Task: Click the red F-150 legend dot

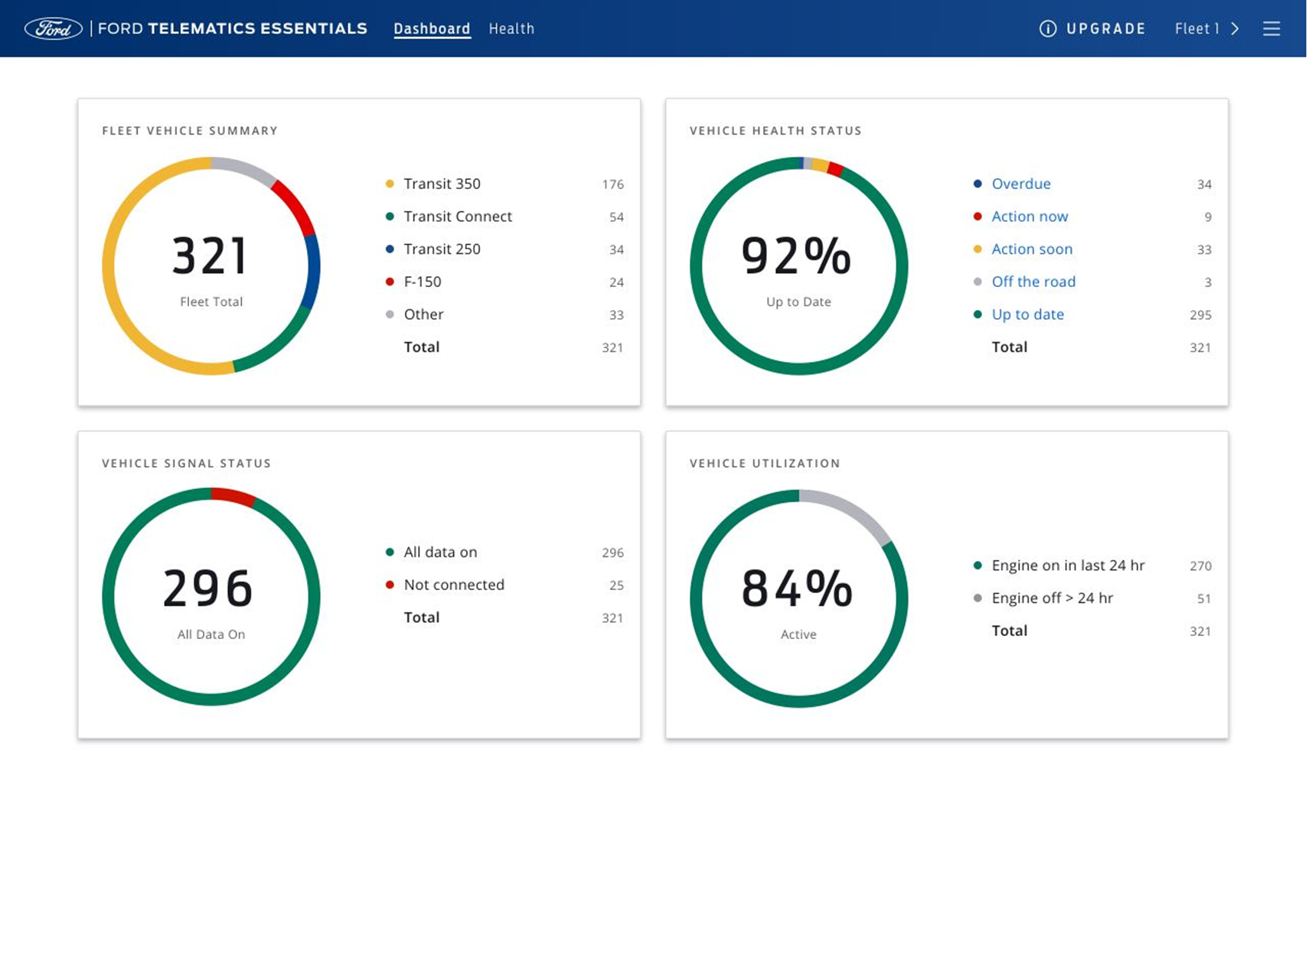Action: [x=390, y=282]
